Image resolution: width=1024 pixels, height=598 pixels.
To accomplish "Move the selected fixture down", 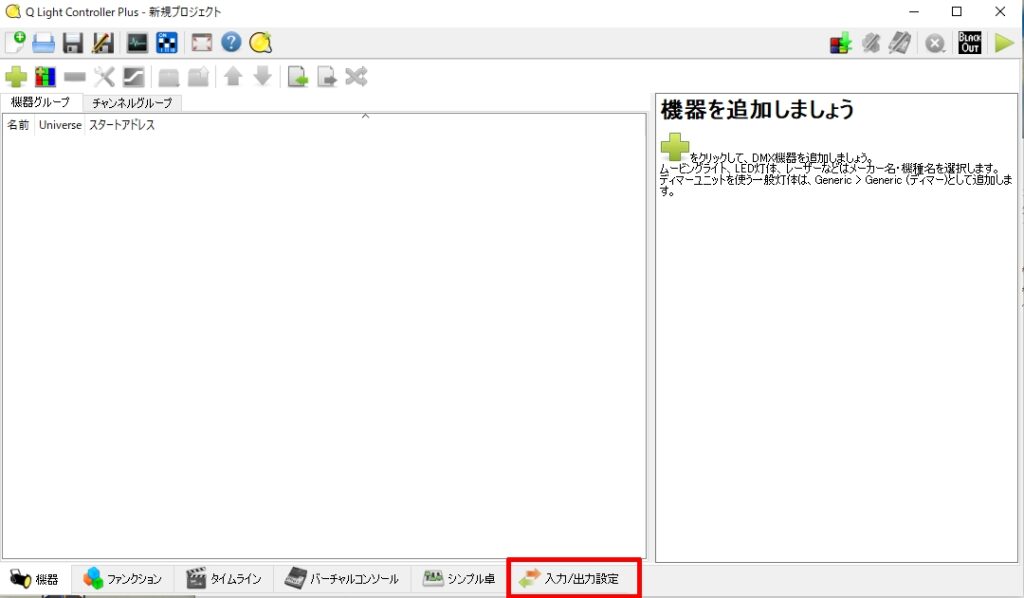I will [x=263, y=77].
